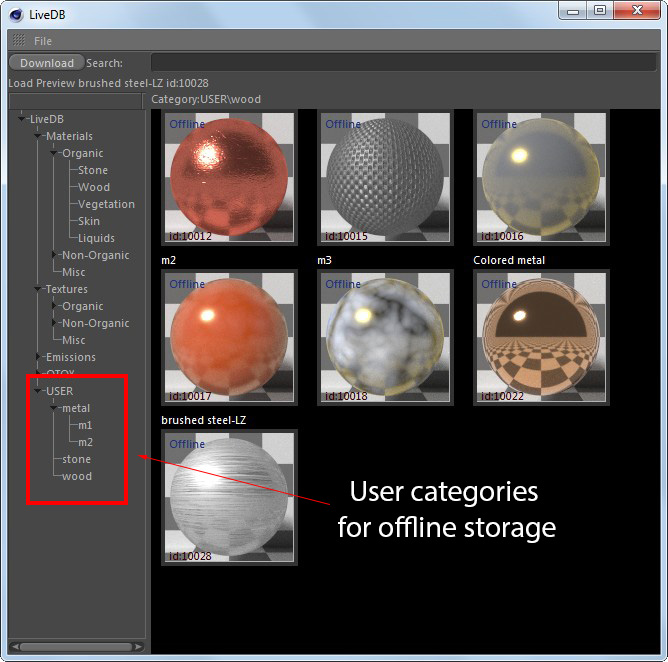
Task: Expand the Emissions tree node
Action: 38,357
